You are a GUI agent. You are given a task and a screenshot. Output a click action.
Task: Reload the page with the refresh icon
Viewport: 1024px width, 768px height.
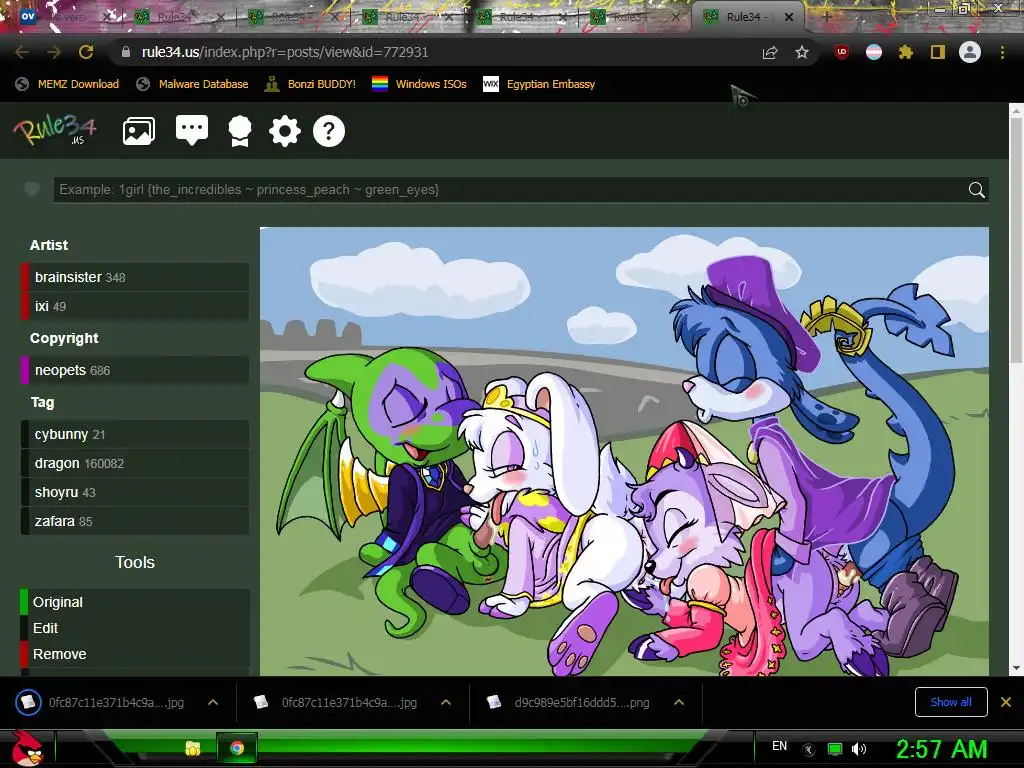(86, 52)
